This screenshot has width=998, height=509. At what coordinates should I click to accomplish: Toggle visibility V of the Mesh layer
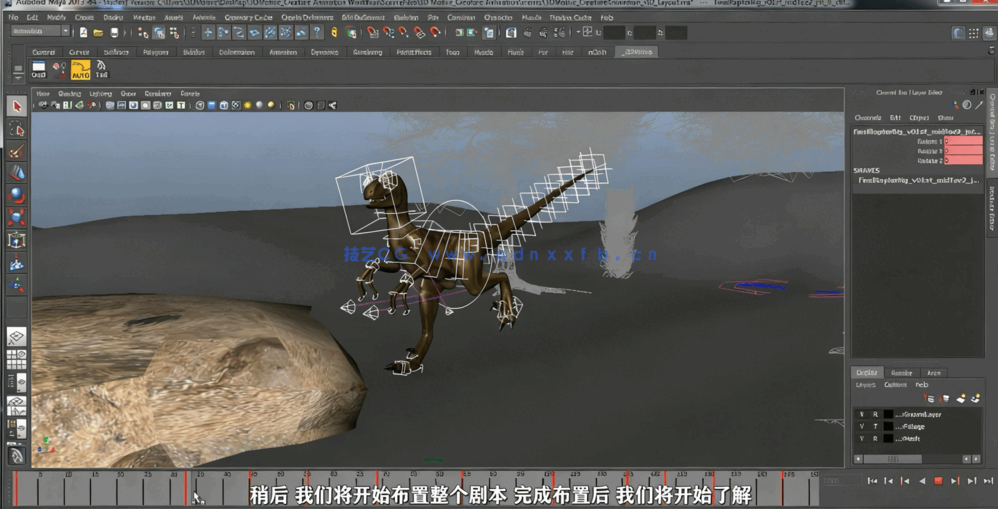(x=861, y=439)
